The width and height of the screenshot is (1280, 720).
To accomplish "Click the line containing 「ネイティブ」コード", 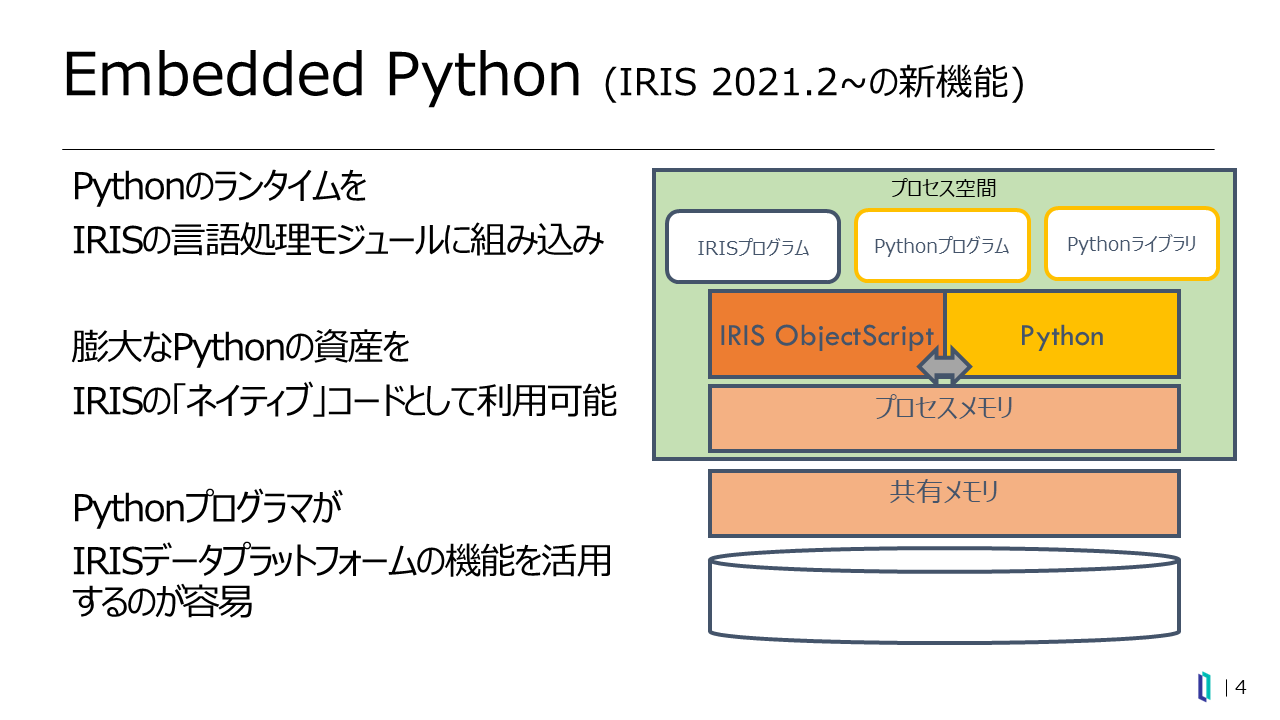I will (344, 401).
